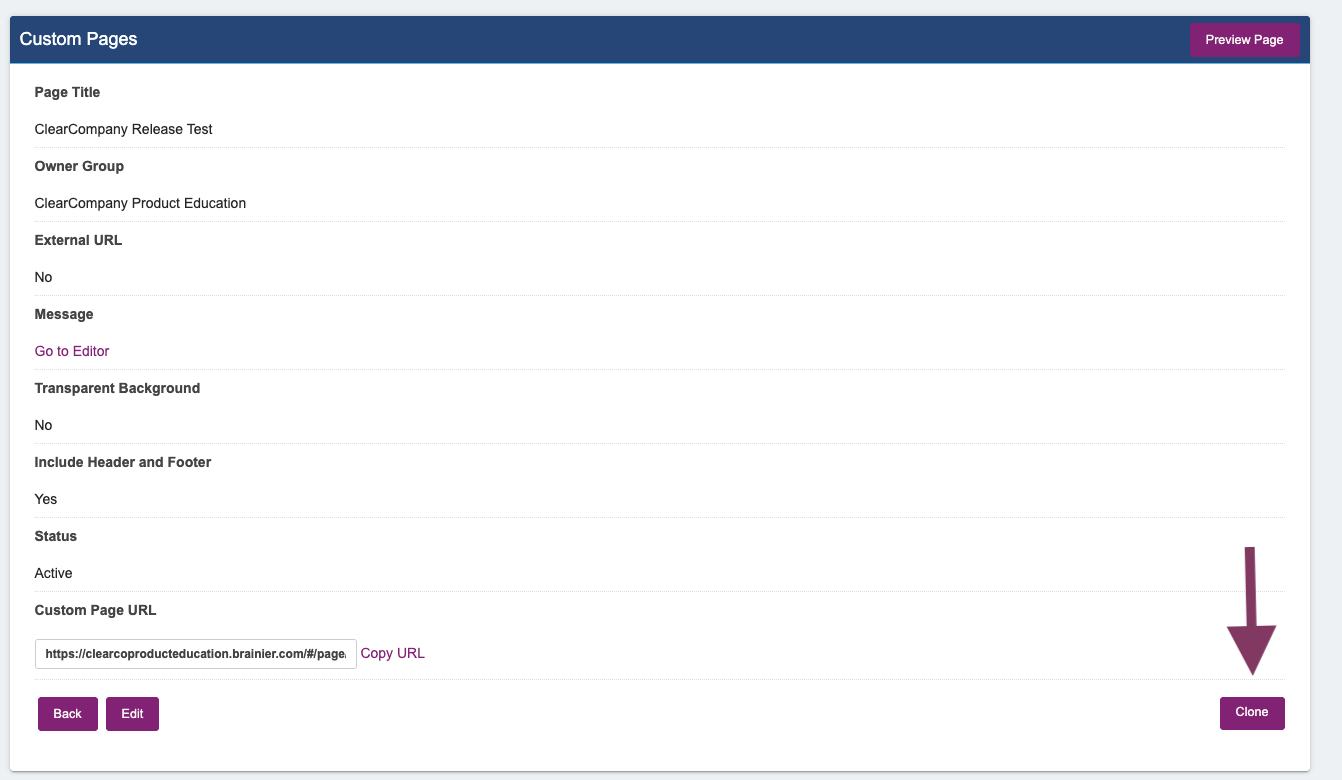Click the Page Title label
The image size is (1342, 780).
(68, 92)
